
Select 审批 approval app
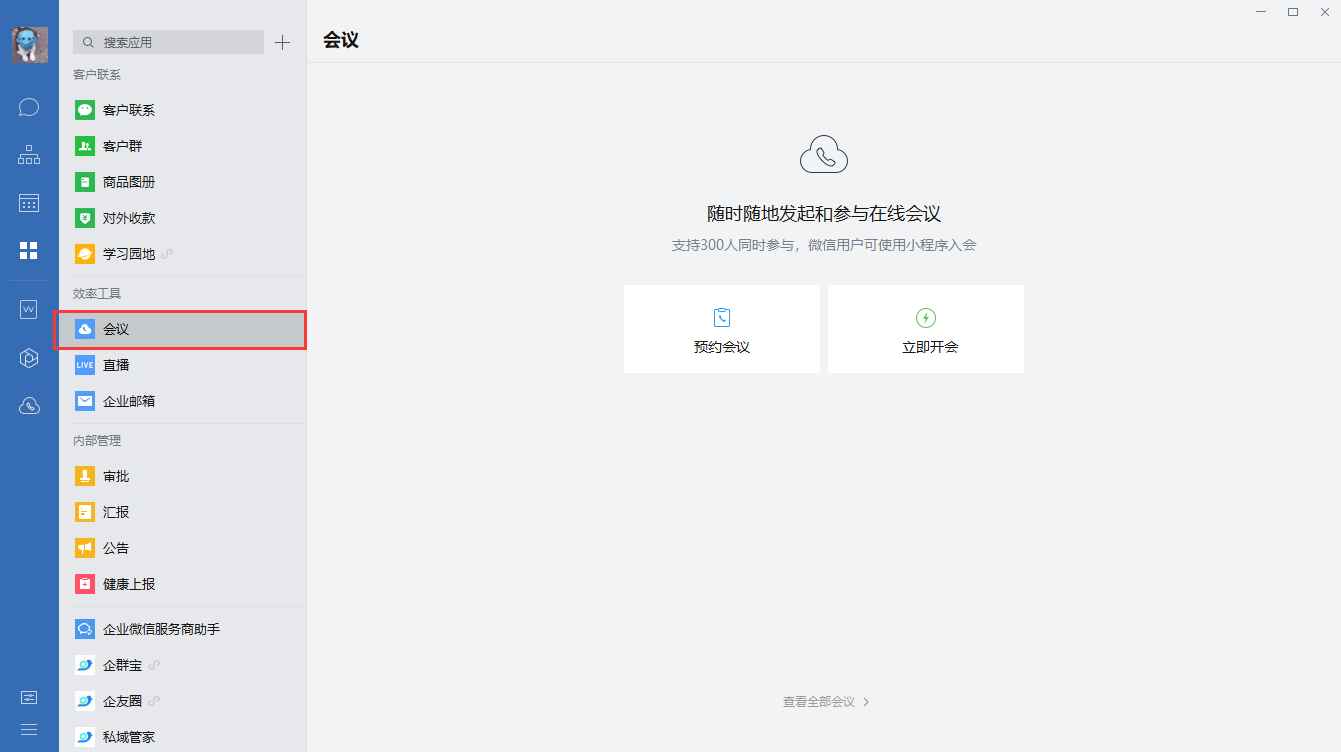click(116, 476)
